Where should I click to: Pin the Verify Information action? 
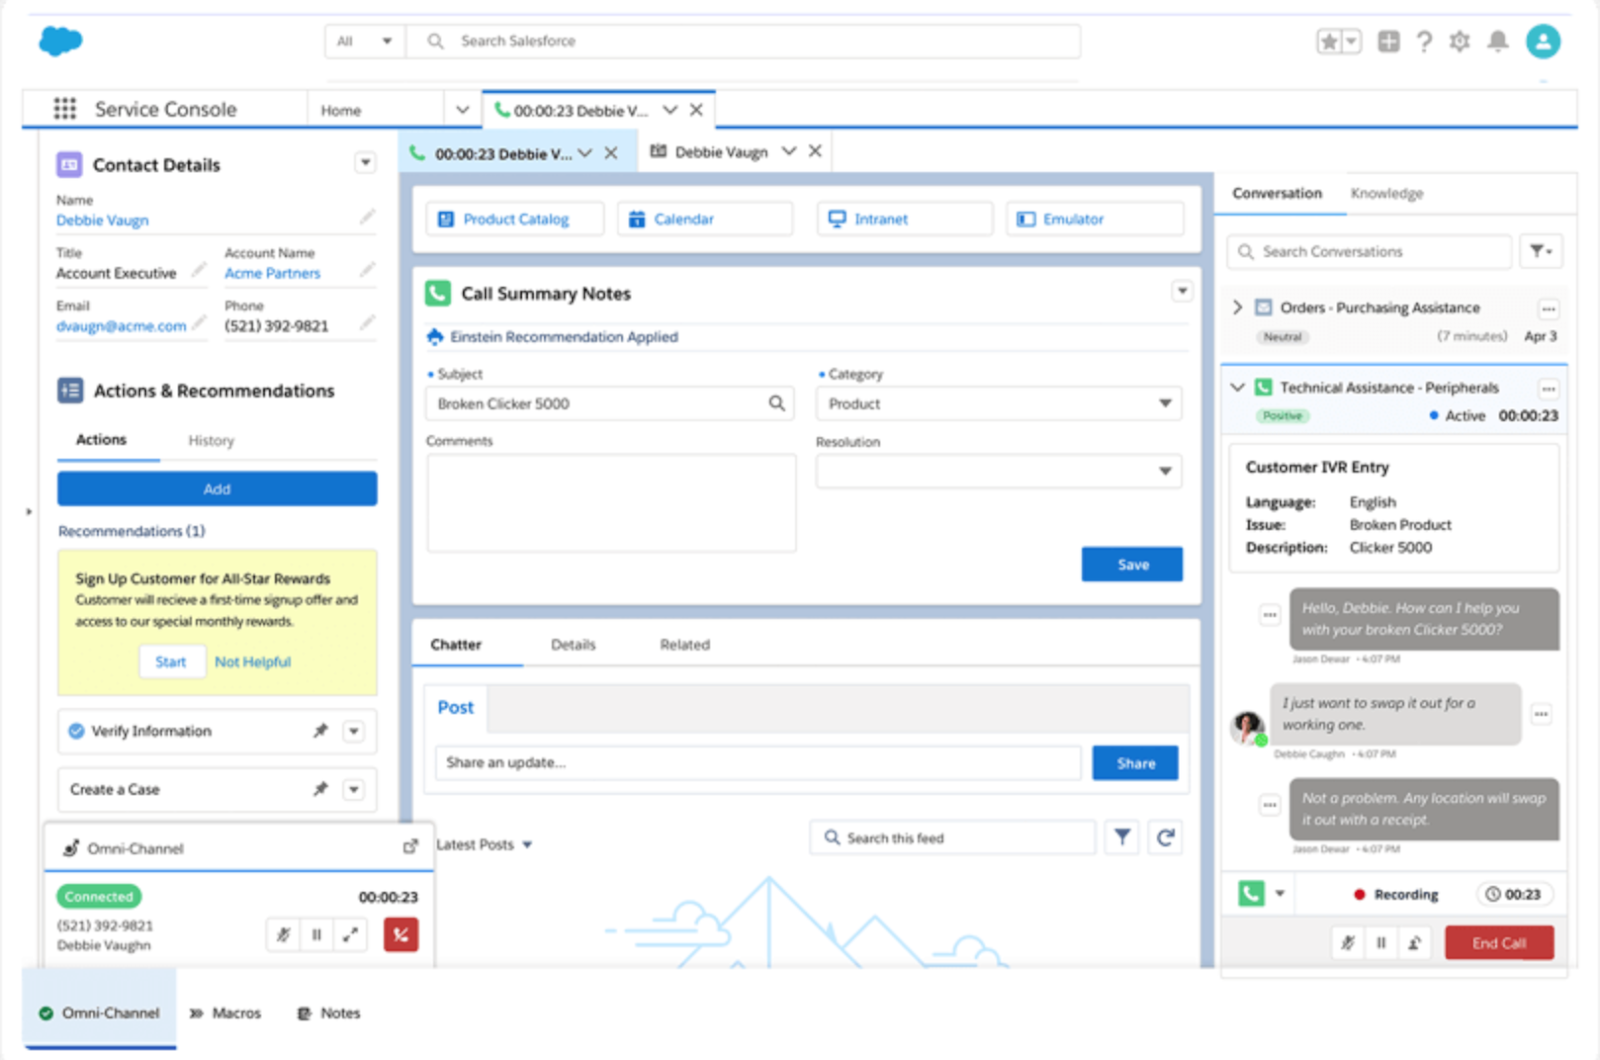coord(321,731)
